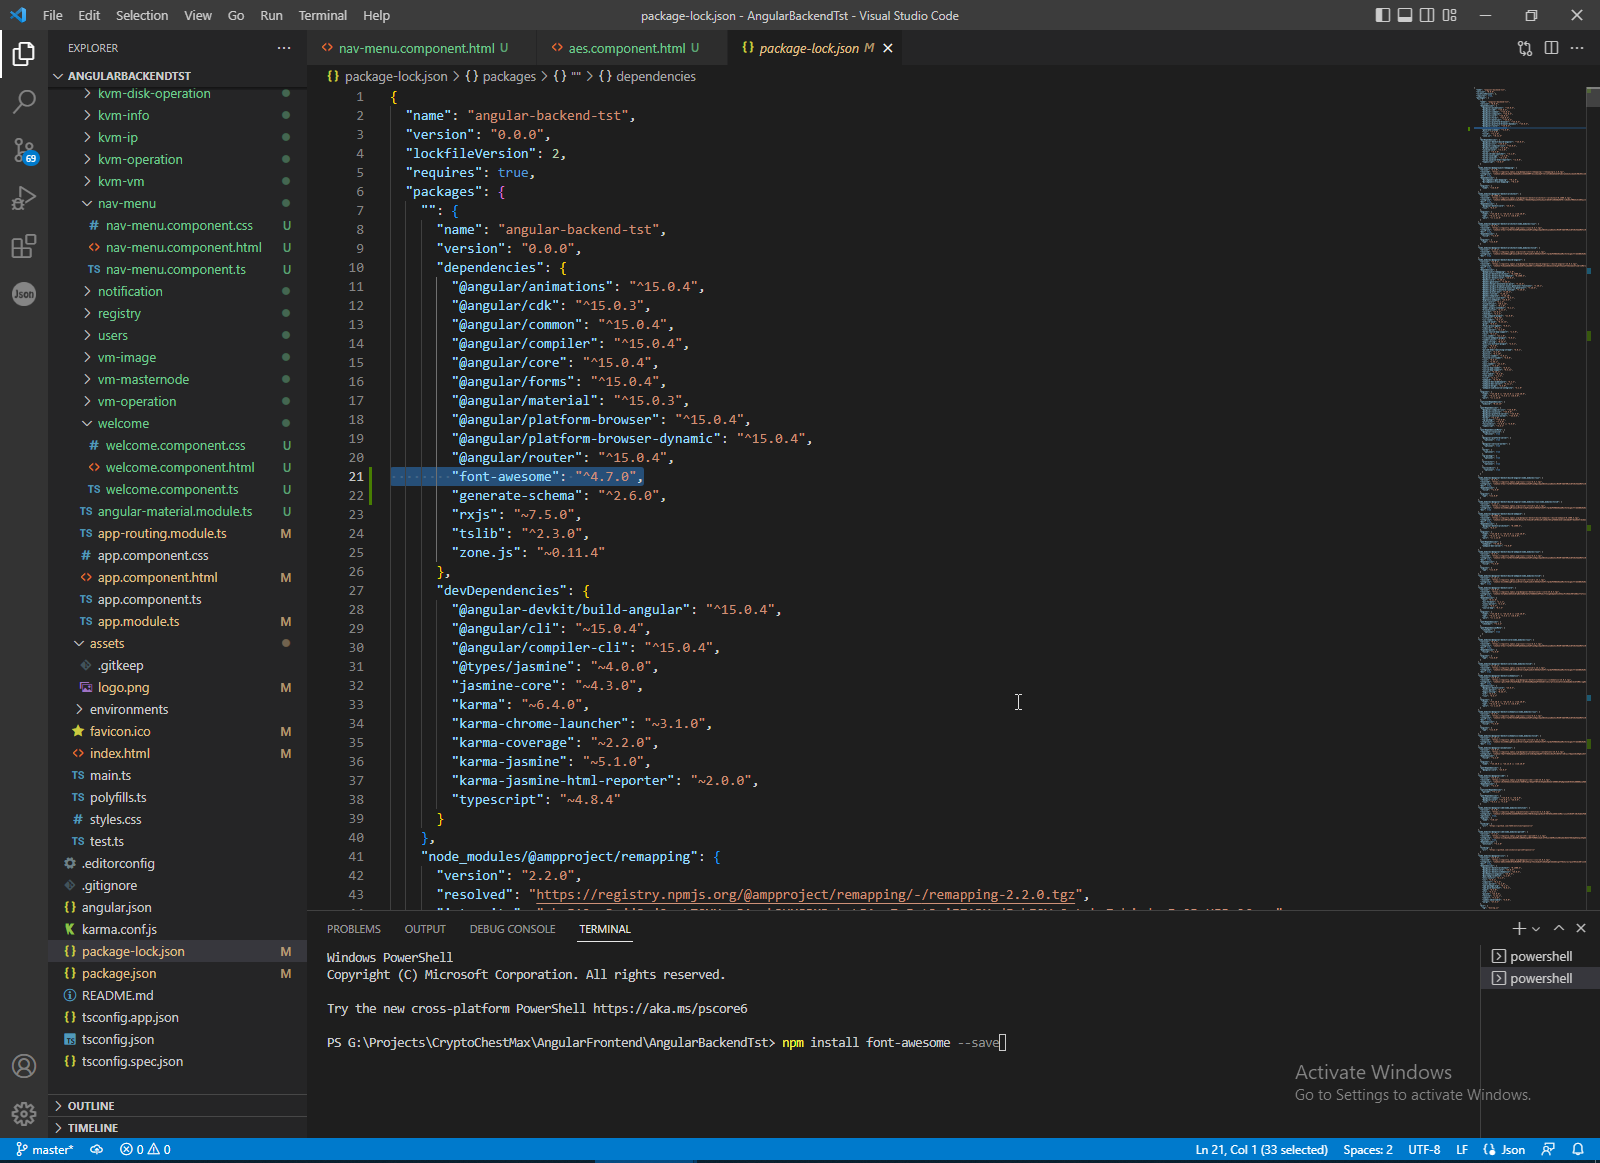Toggle the bottom panel layout icon
This screenshot has width=1600, height=1163.
pos(1405,15)
